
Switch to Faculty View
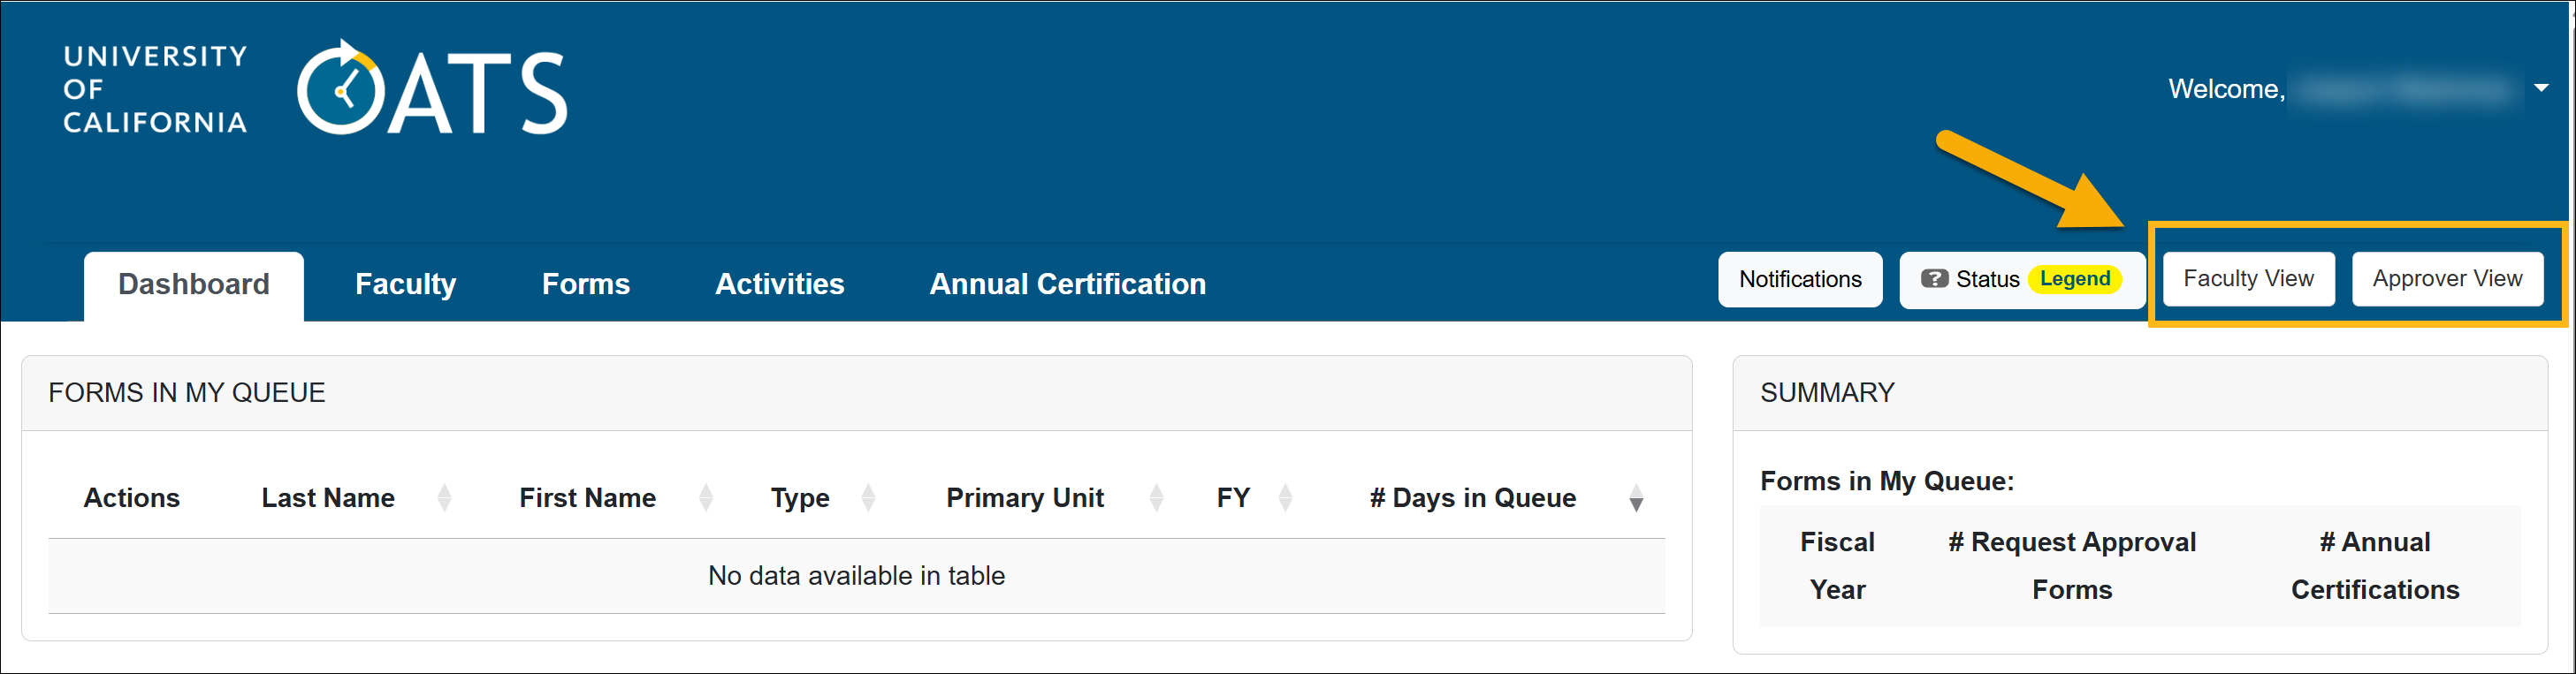coord(2247,278)
